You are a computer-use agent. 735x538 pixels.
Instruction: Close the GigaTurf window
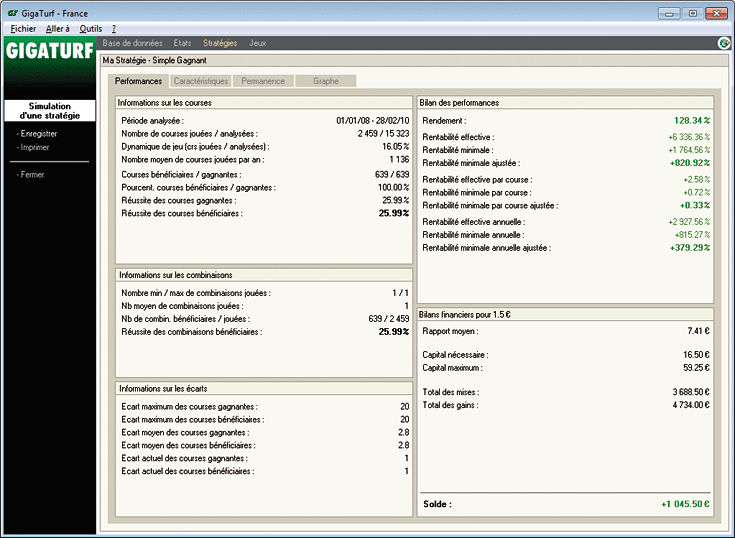[716, 14]
